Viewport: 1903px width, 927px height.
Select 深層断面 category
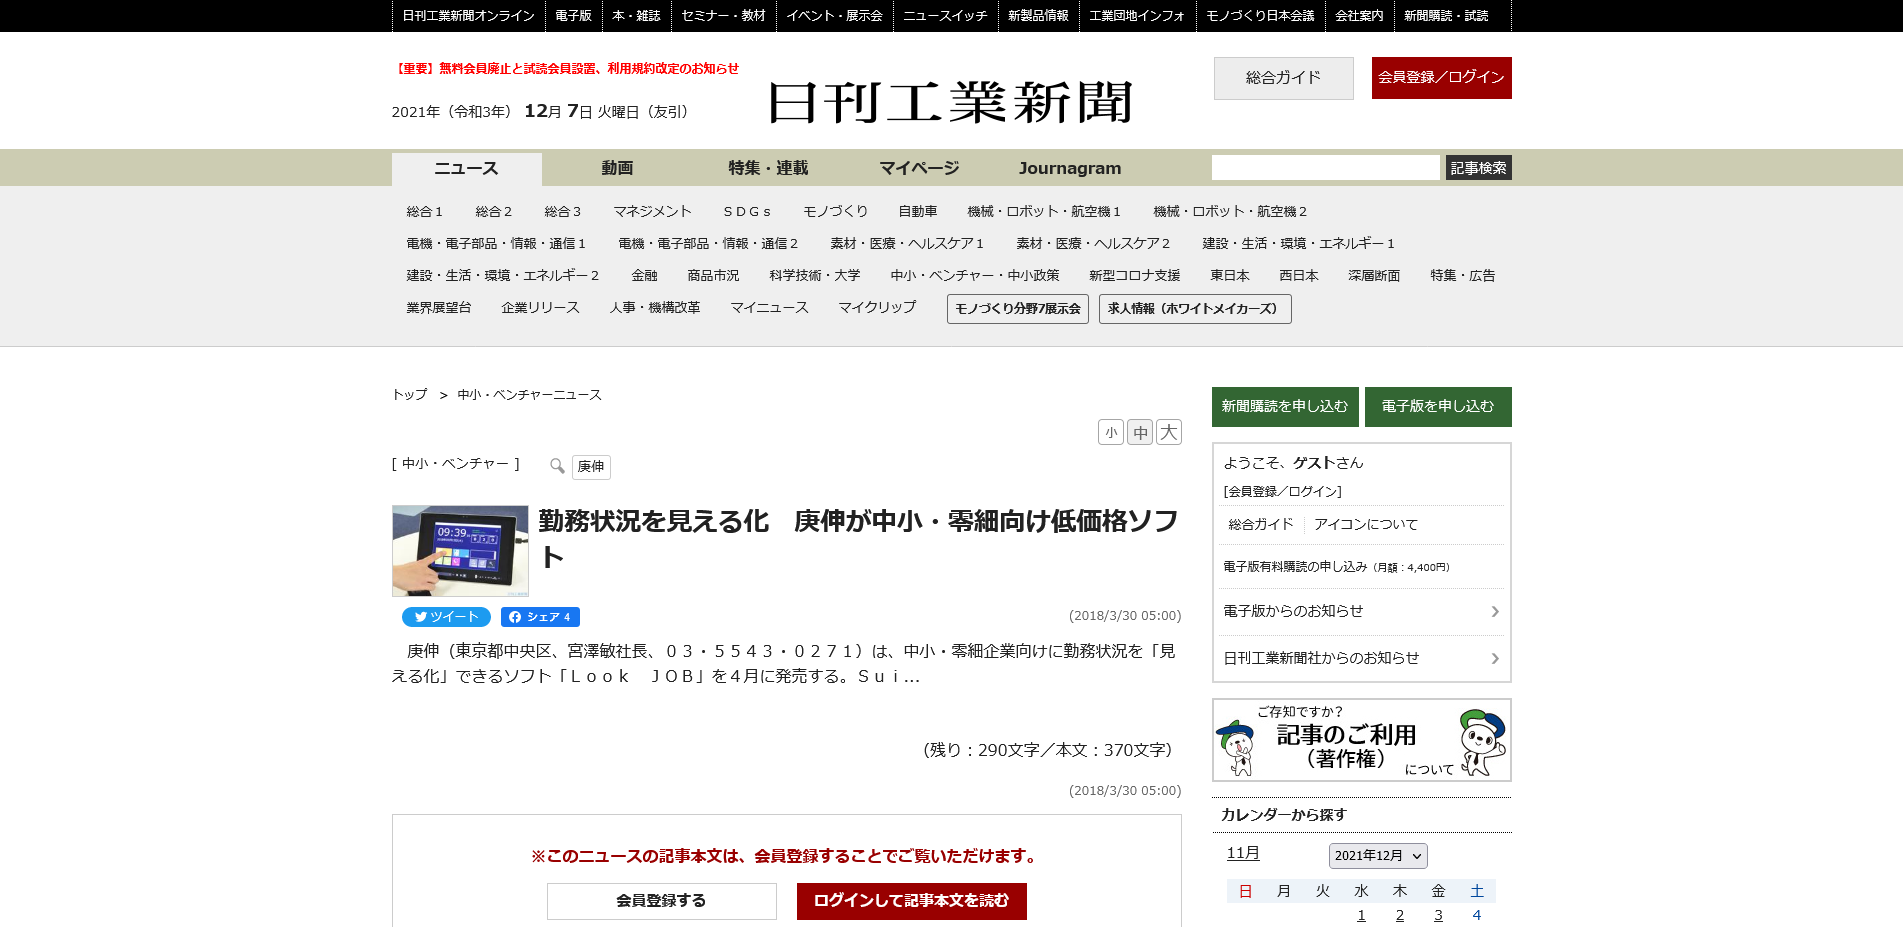pyautogui.click(x=1373, y=276)
